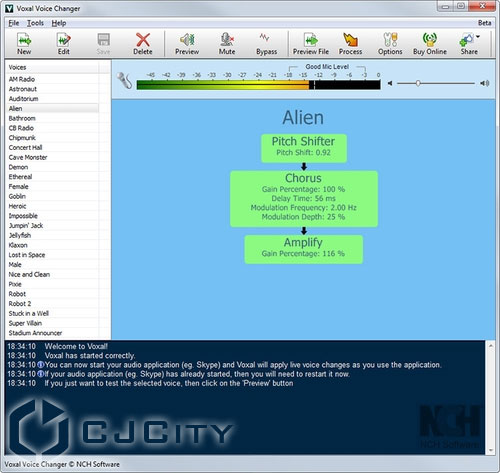Toggle the Mute microphone button
This screenshot has height=473, width=500.
pos(227,44)
